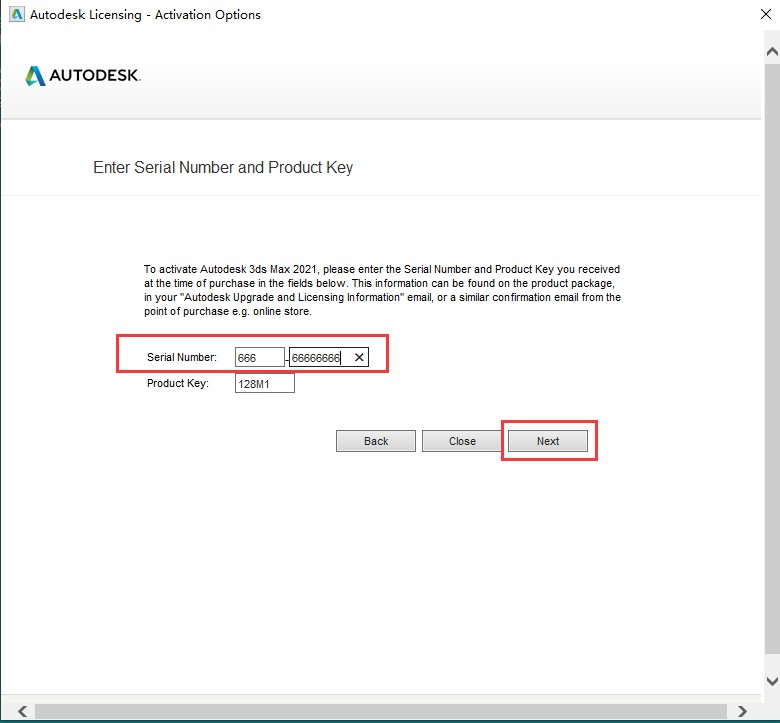Click the Autodesk title bar app icon
The height and width of the screenshot is (723, 780).
click(16, 14)
